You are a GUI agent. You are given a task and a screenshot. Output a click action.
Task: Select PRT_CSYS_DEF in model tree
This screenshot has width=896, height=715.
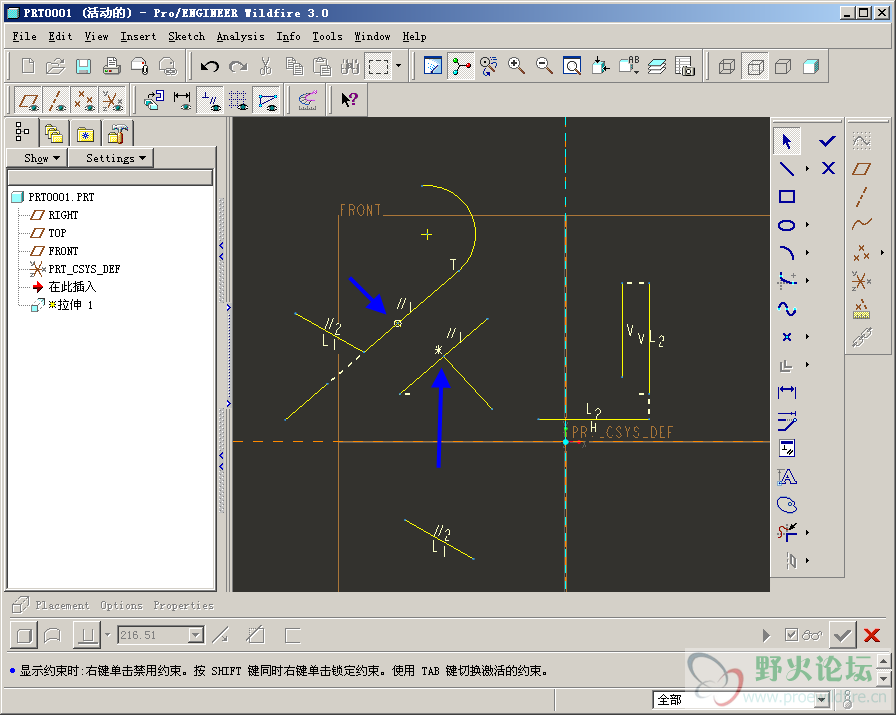84,269
